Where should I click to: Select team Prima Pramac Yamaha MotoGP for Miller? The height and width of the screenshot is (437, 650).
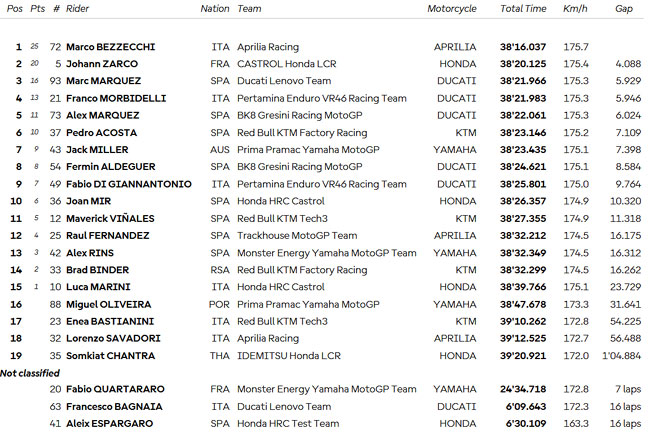(308, 150)
